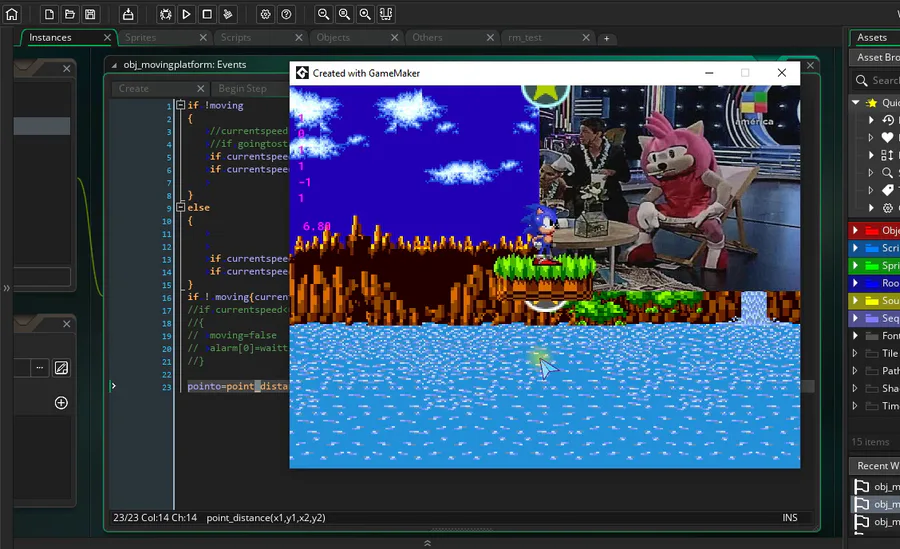Screen dimensions: 900x549
Task: Open the Help question mark icon
Action: coord(286,14)
